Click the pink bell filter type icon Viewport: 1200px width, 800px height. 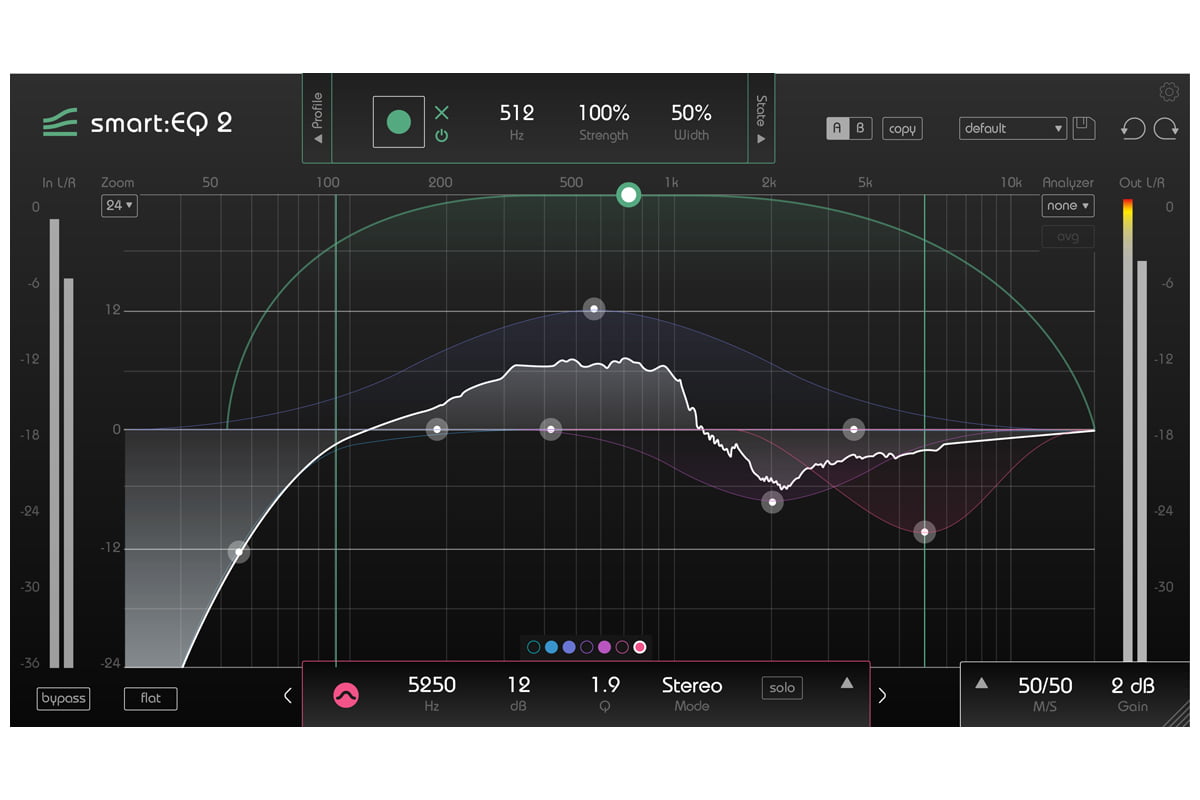click(346, 693)
